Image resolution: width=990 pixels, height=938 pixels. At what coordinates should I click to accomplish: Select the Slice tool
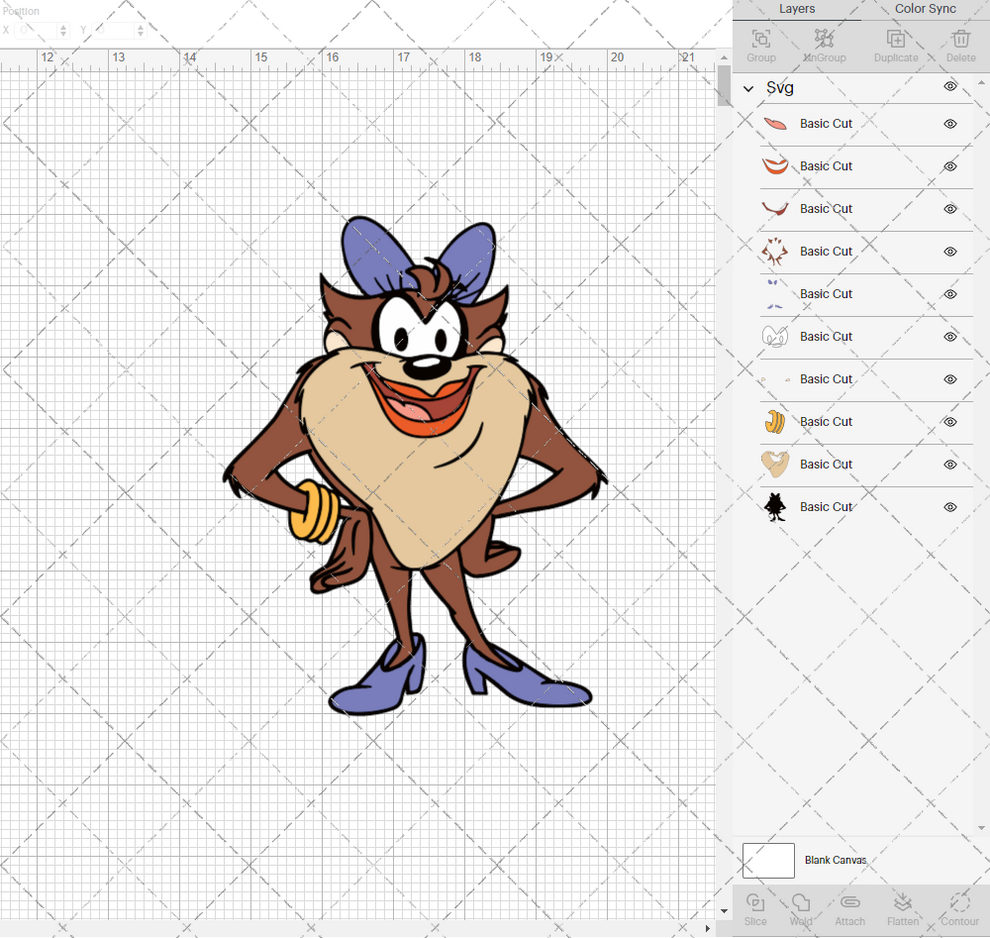(755, 908)
